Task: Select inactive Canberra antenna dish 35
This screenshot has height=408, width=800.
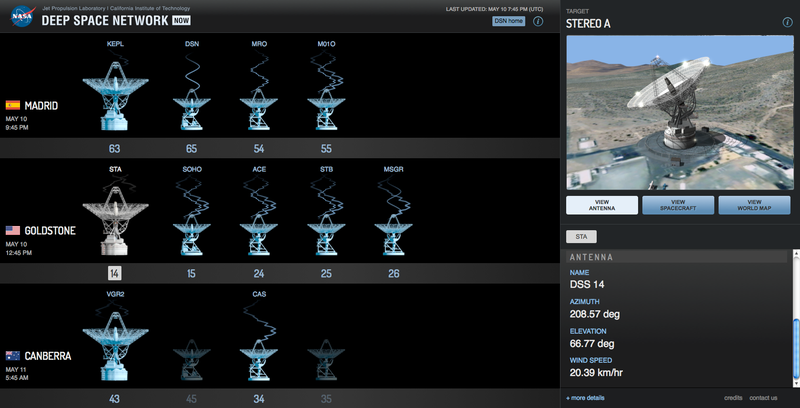Action: (326, 360)
